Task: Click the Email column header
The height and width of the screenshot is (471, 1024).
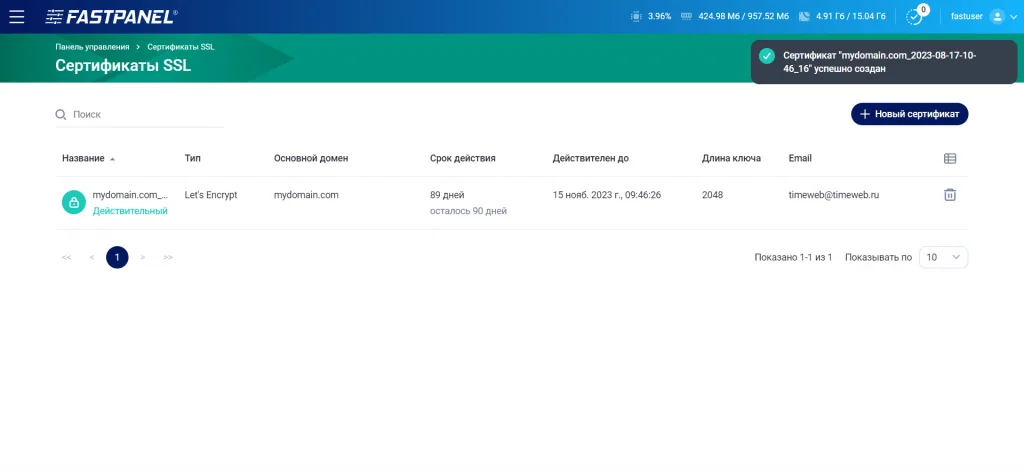Action: click(800, 158)
